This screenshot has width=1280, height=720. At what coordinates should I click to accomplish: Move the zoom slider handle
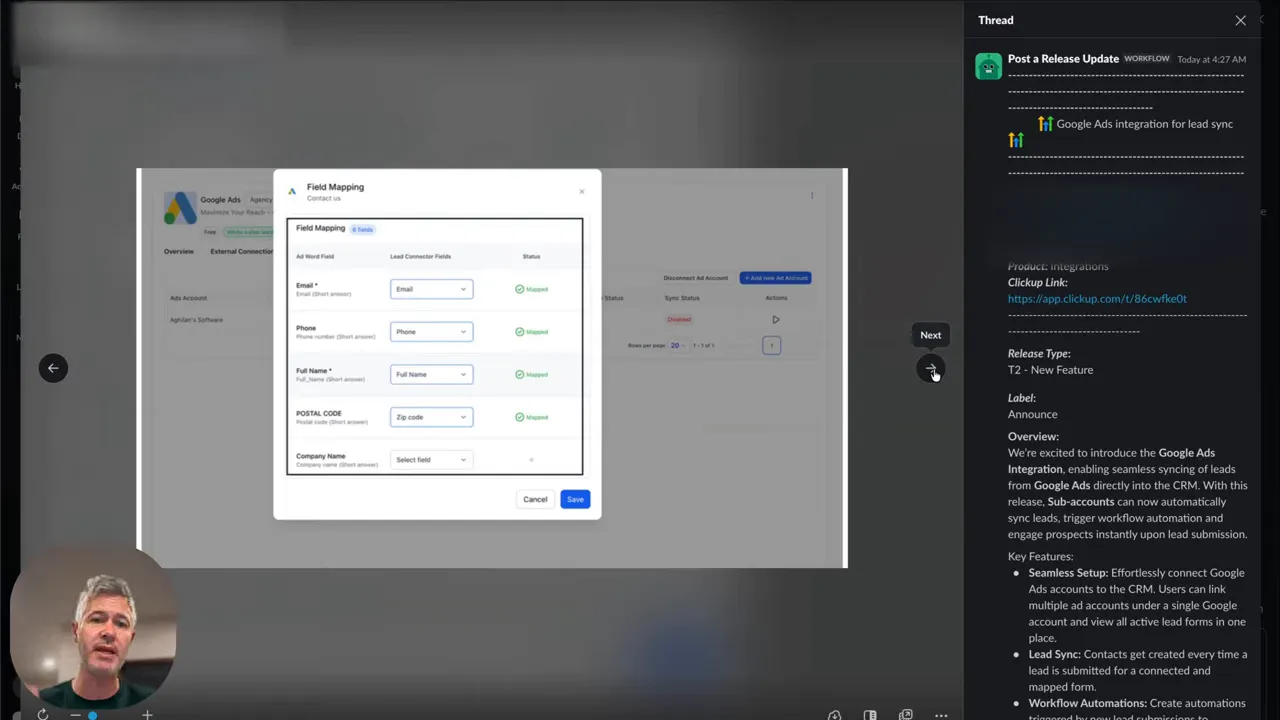pyautogui.click(x=93, y=715)
